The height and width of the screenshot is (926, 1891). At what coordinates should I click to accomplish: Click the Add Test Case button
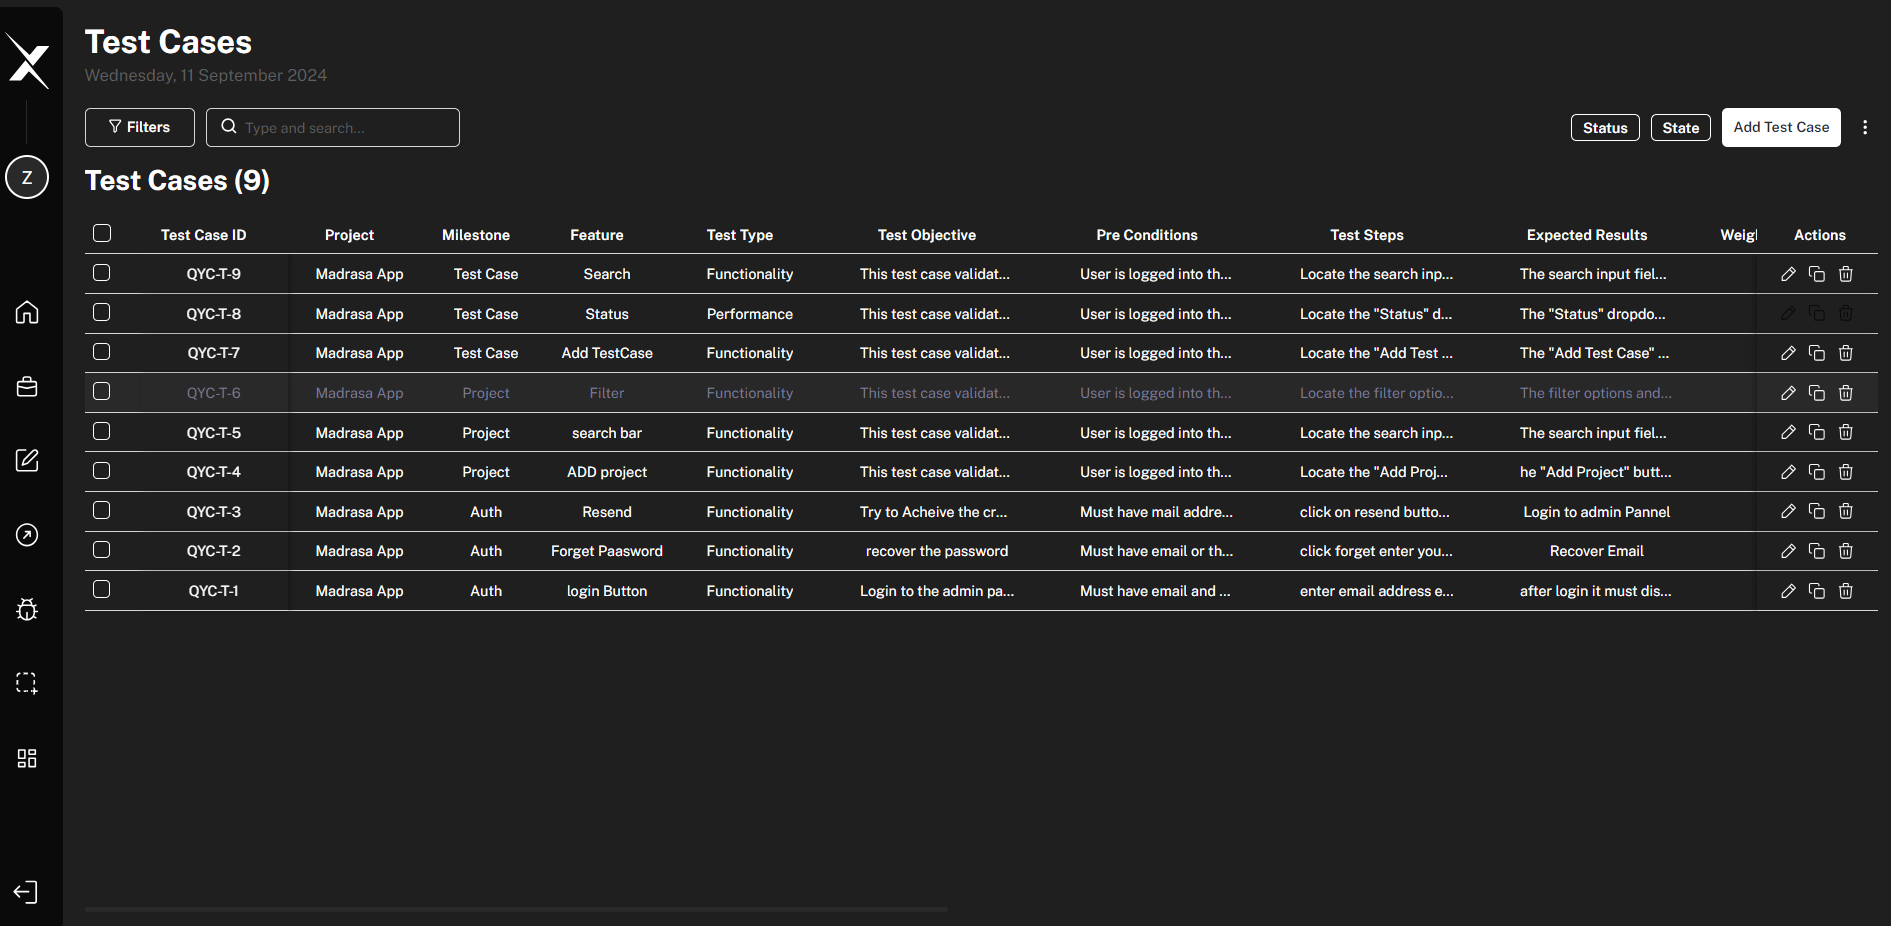(1781, 127)
